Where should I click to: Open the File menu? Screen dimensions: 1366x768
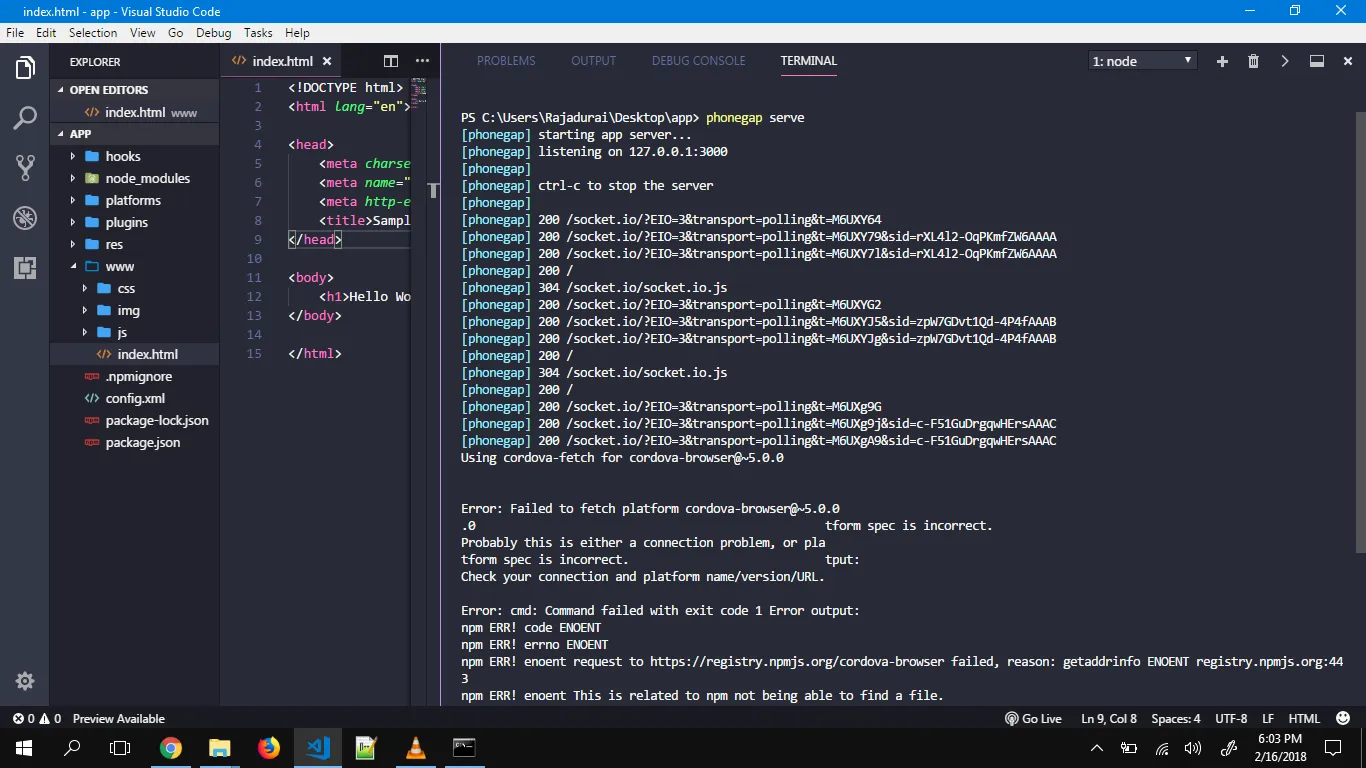15,33
